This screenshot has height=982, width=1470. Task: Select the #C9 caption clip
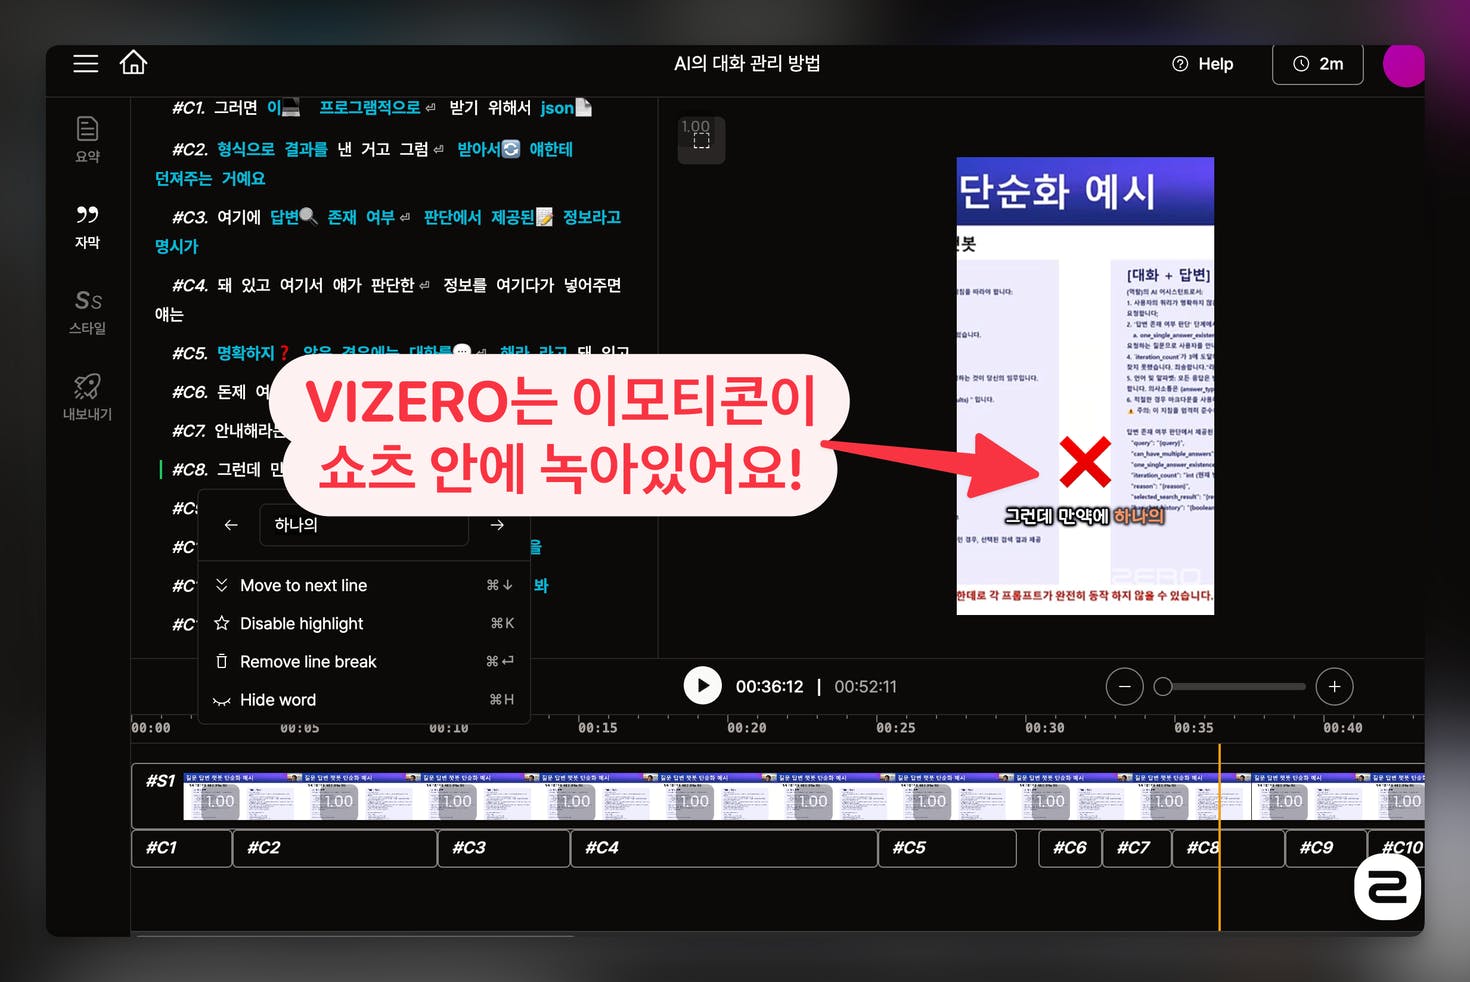pos(1326,848)
